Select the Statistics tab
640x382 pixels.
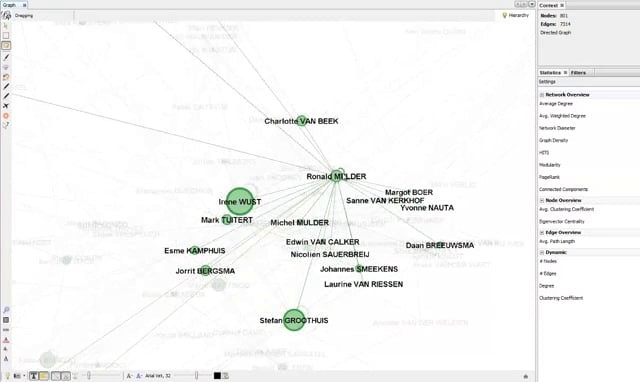pyautogui.click(x=550, y=73)
